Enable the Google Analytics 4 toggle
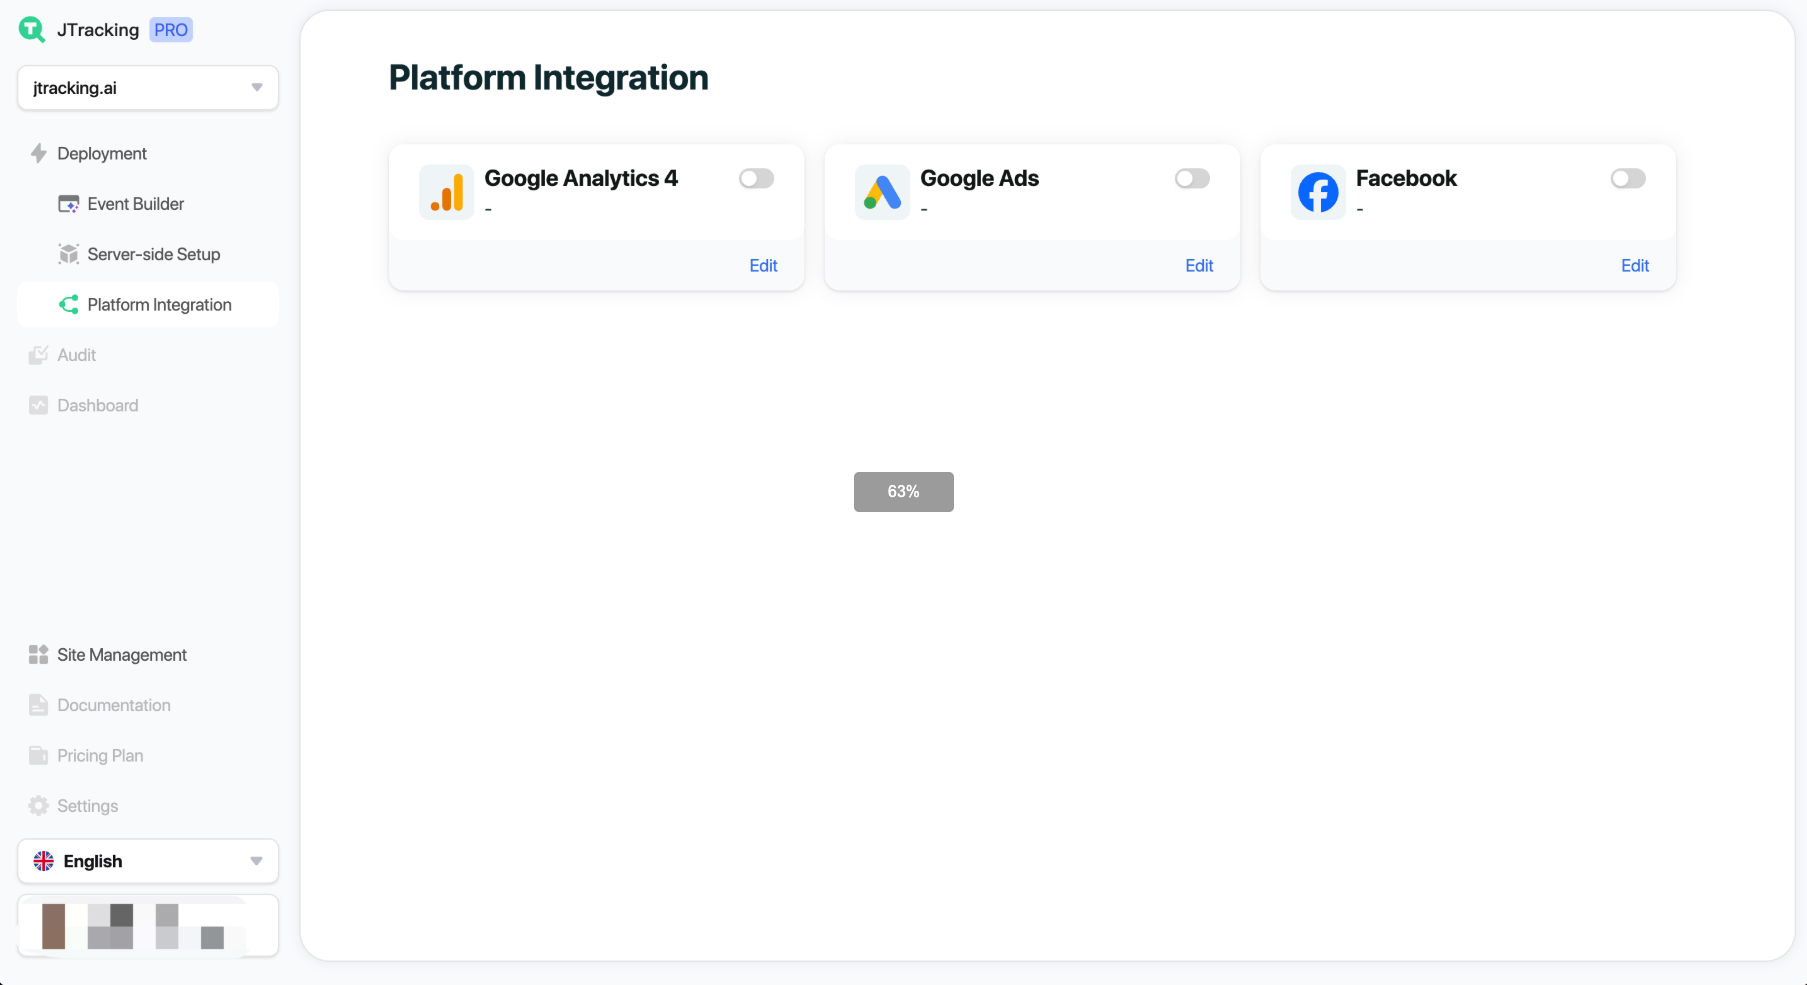The width and height of the screenshot is (1807, 985). (756, 179)
